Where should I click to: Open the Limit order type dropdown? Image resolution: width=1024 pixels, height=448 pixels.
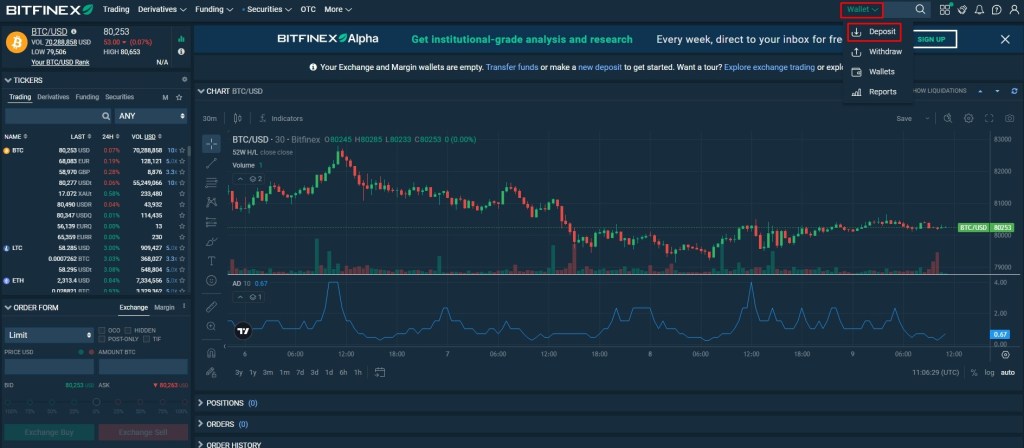tap(50, 335)
